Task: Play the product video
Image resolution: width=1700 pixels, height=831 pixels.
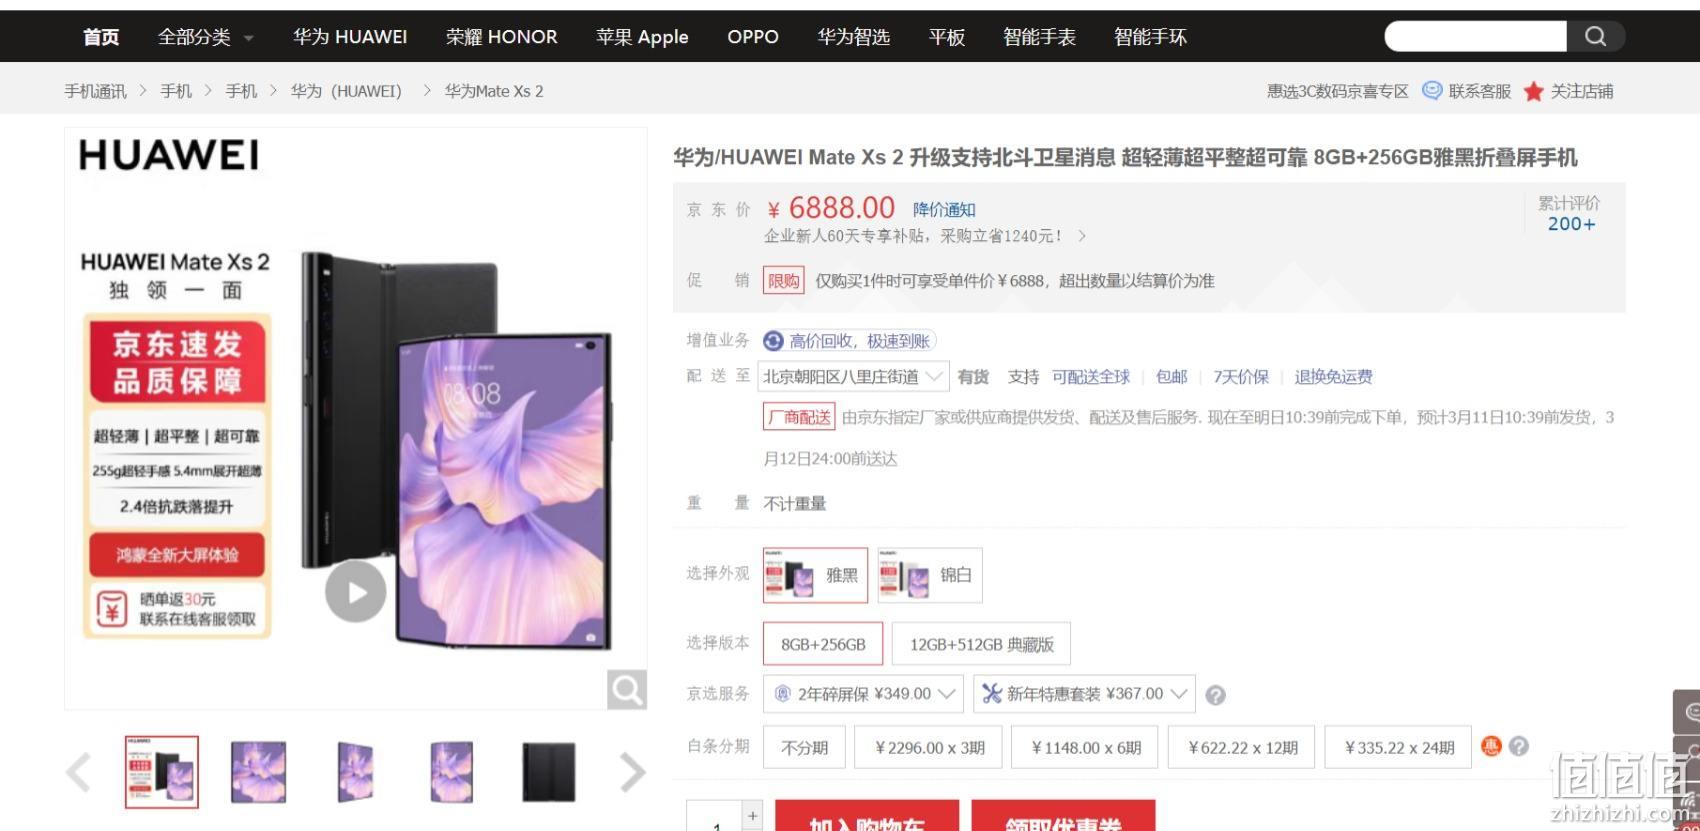Action: (x=355, y=591)
